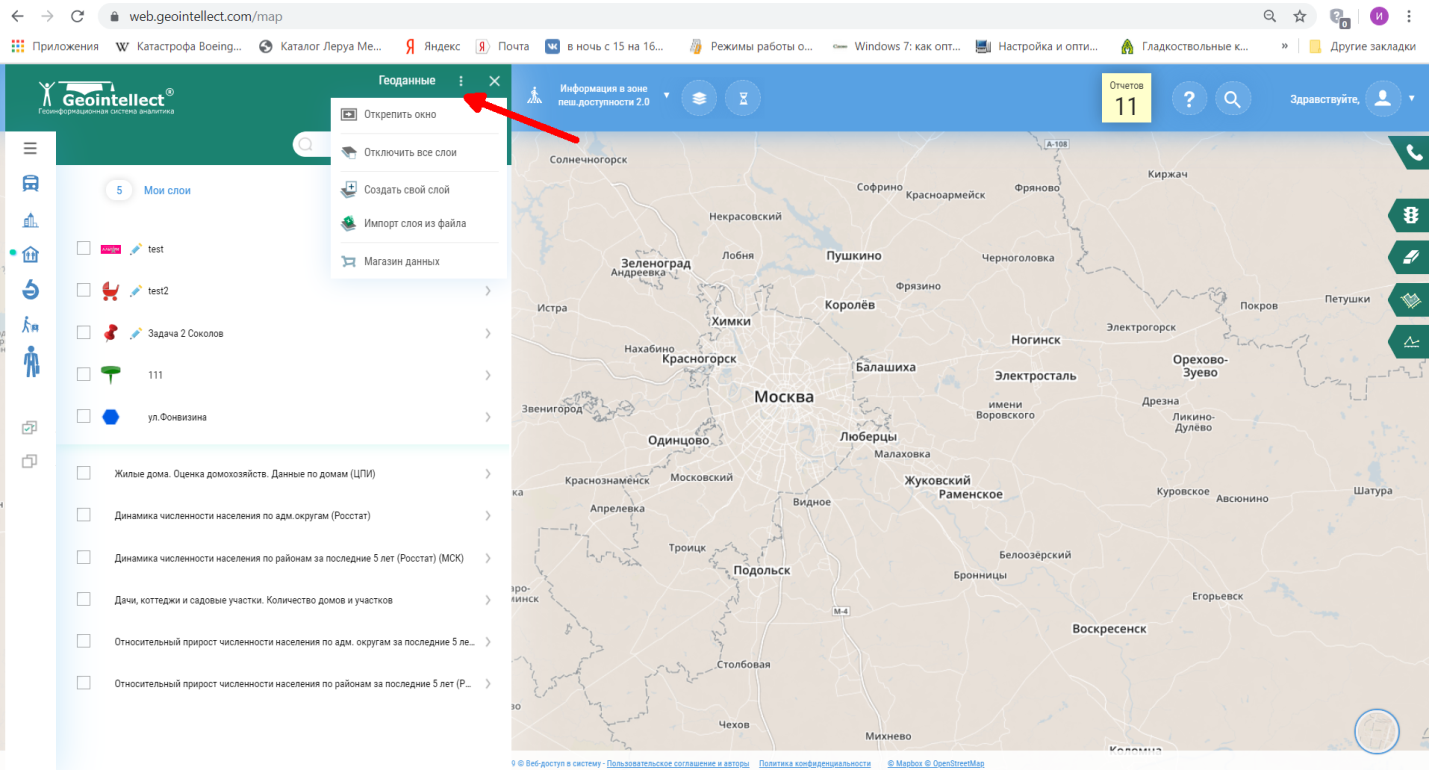Viewport: 1429px width, 770px height.
Task: Check the 111 layer checkbox
Action: (x=84, y=374)
